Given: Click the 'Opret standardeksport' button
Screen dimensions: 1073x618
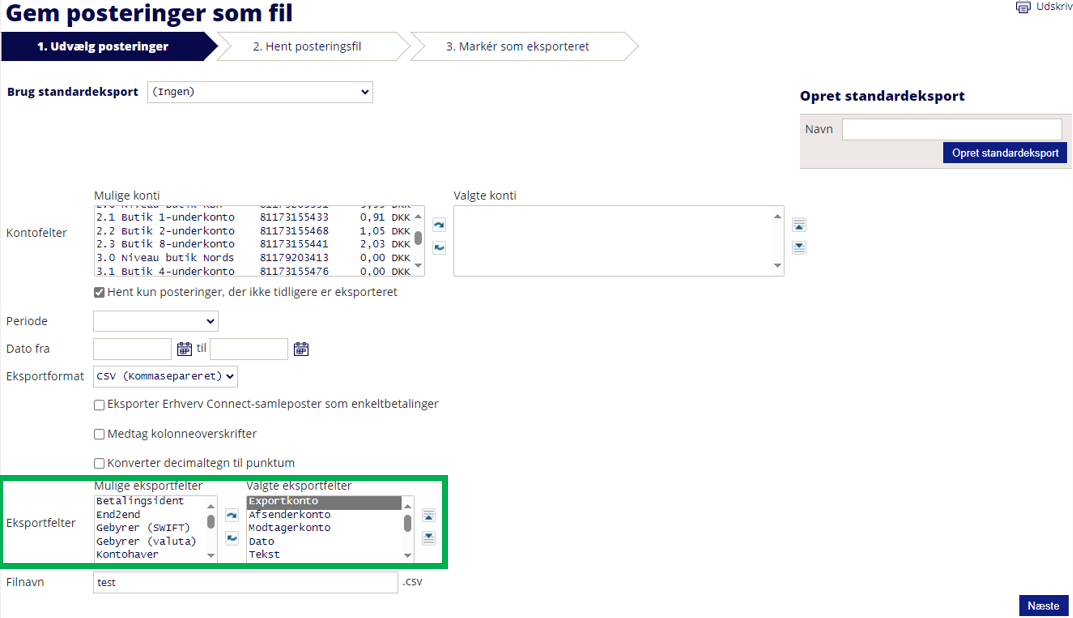Looking at the screenshot, I should pyautogui.click(x=1005, y=153).
